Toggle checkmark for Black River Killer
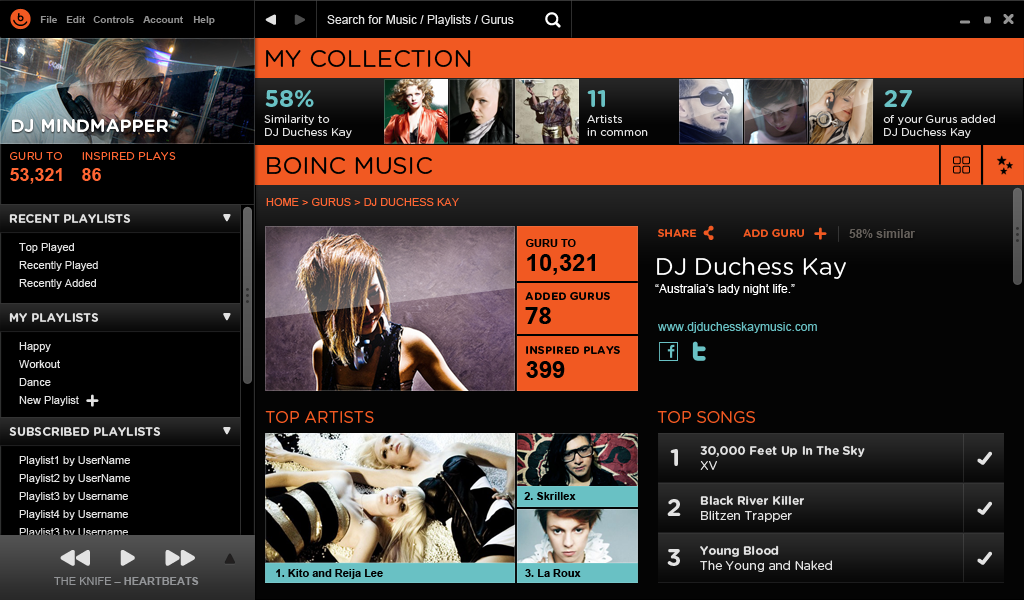Viewport: 1024px width, 600px height. [984, 508]
